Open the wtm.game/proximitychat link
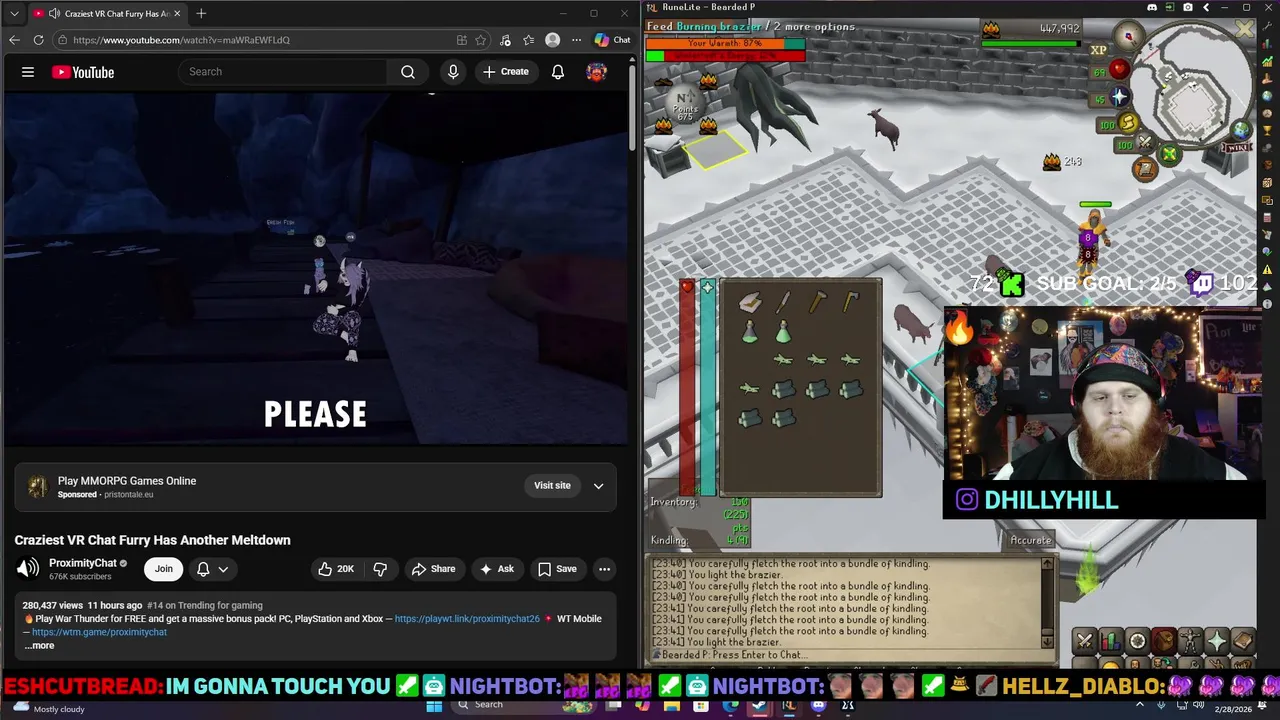1280x720 pixels. pyautogui.click(x=99, y=632)
